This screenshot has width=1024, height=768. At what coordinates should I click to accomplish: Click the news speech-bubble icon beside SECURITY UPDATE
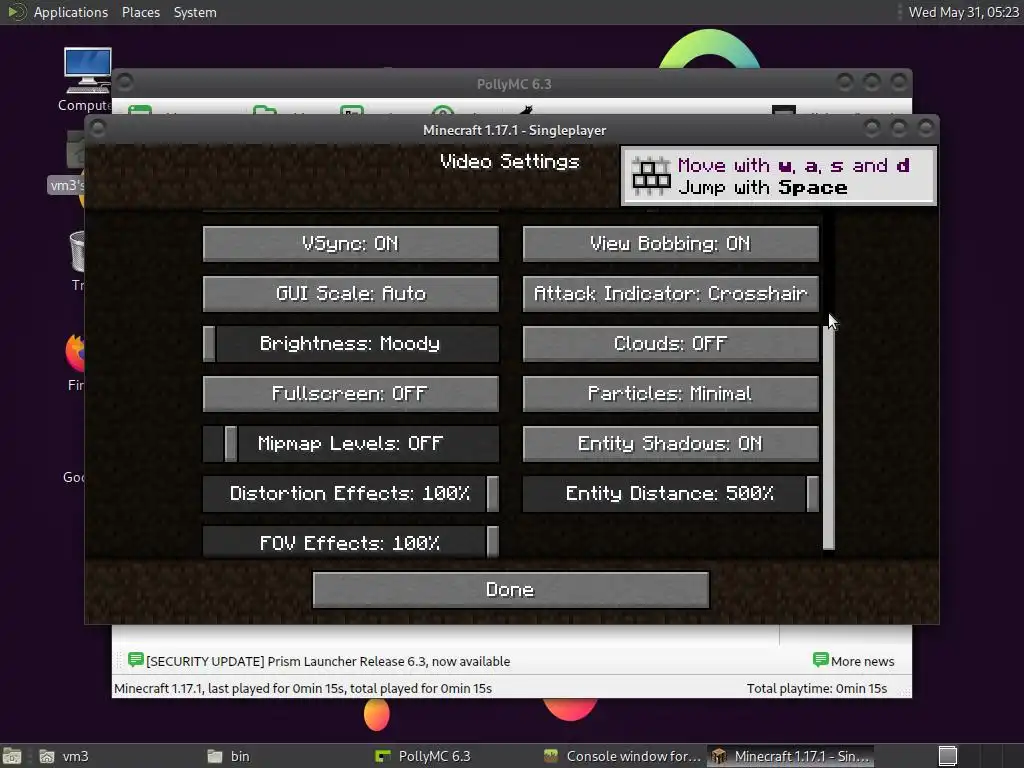pos(136,660)
